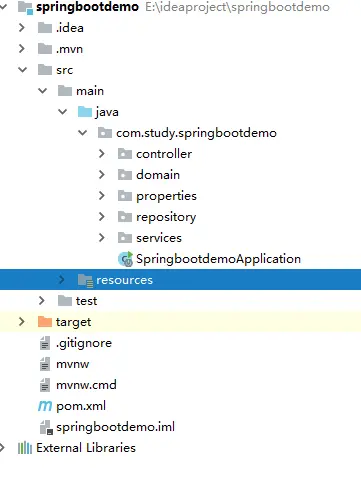Click the test folder icon
Image resolution: width=361 pixels, height=489 pixels.
(x=65, y=301)
